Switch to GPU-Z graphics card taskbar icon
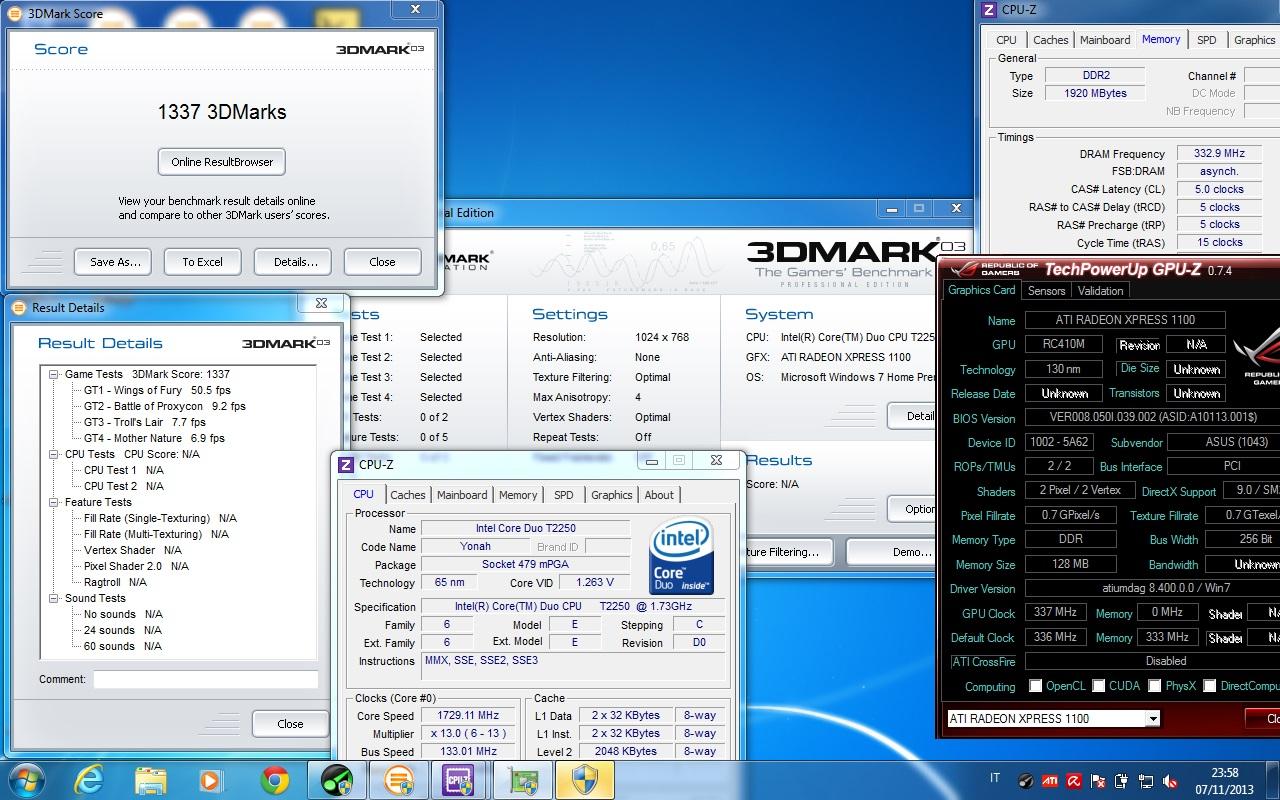 click(522, 779)
